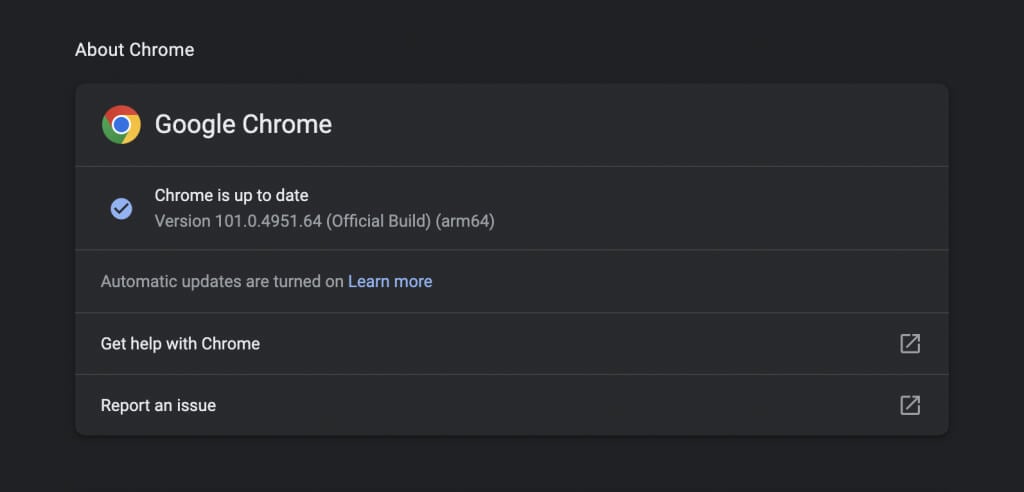1024x492 pixels.
Task: Click the '(Official Build)' label
Action: [379, 221]
